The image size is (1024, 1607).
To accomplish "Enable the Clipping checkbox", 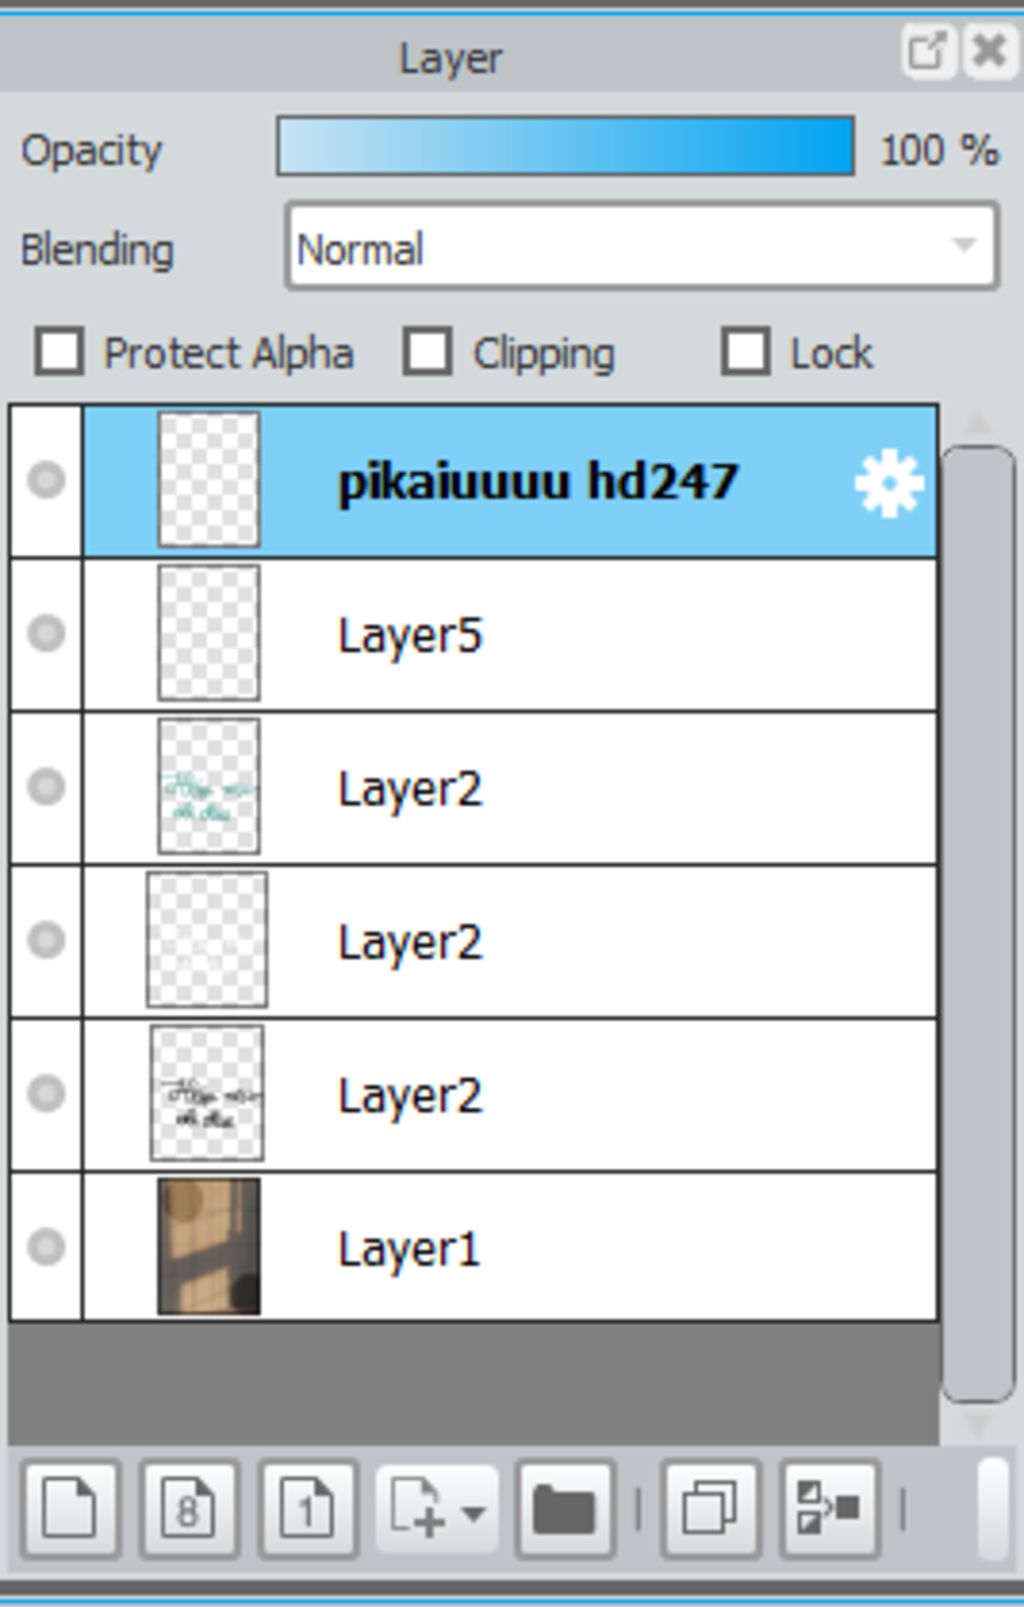I will coord(428,352).
